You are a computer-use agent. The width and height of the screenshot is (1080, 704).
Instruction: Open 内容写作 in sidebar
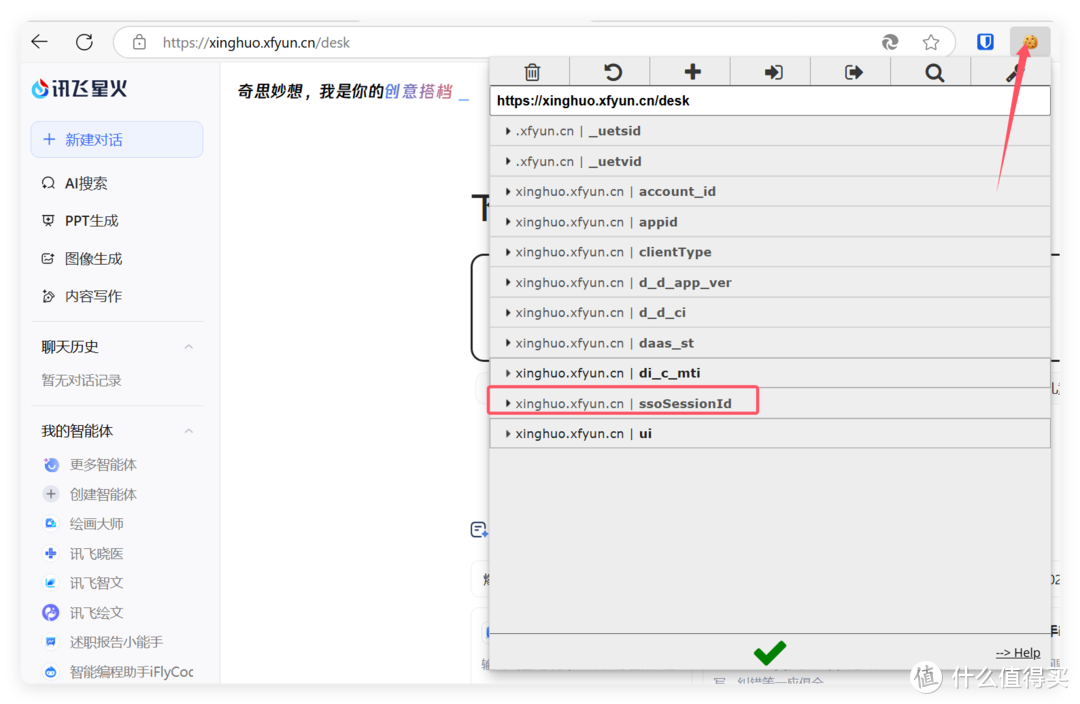tap(82, 296)
